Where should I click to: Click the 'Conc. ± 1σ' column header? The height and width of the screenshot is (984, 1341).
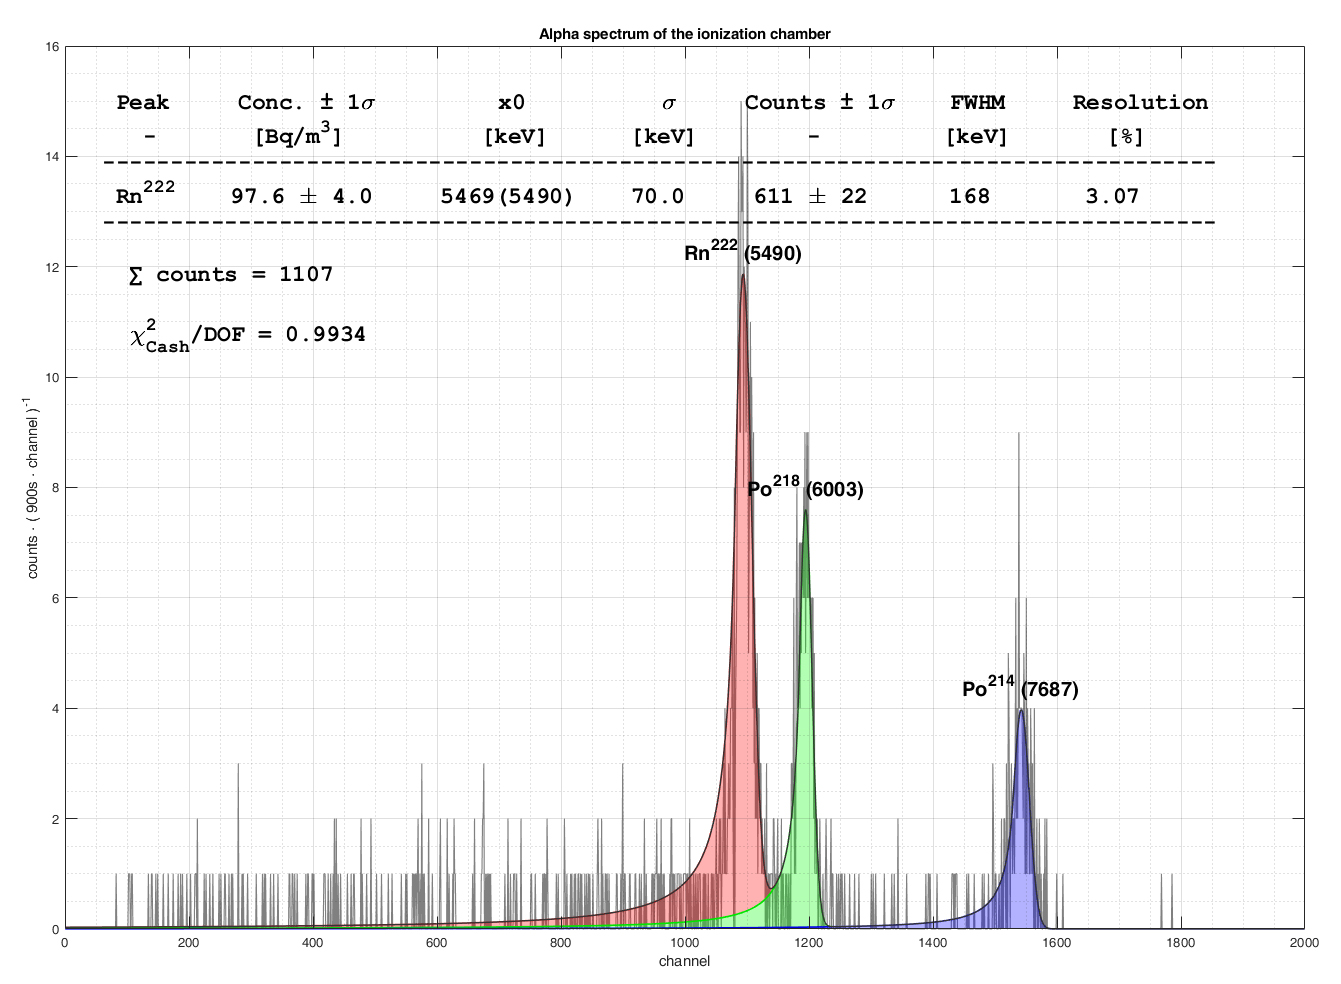click(x=306, y=103)
